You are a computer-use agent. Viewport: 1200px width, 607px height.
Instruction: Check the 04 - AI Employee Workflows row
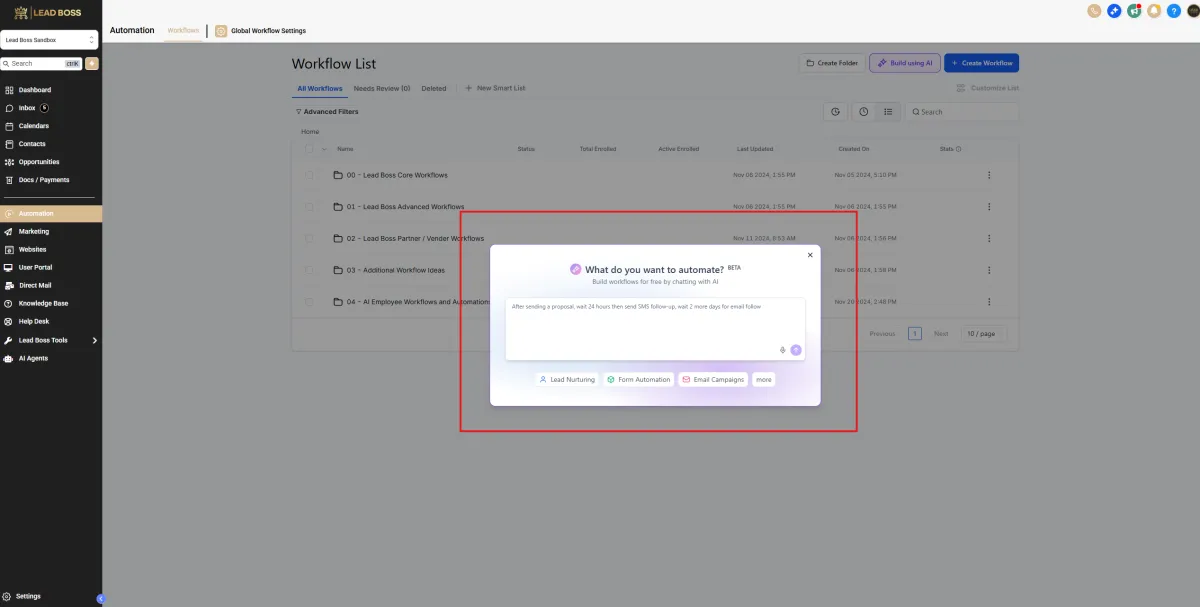click(x=309, y=301)
